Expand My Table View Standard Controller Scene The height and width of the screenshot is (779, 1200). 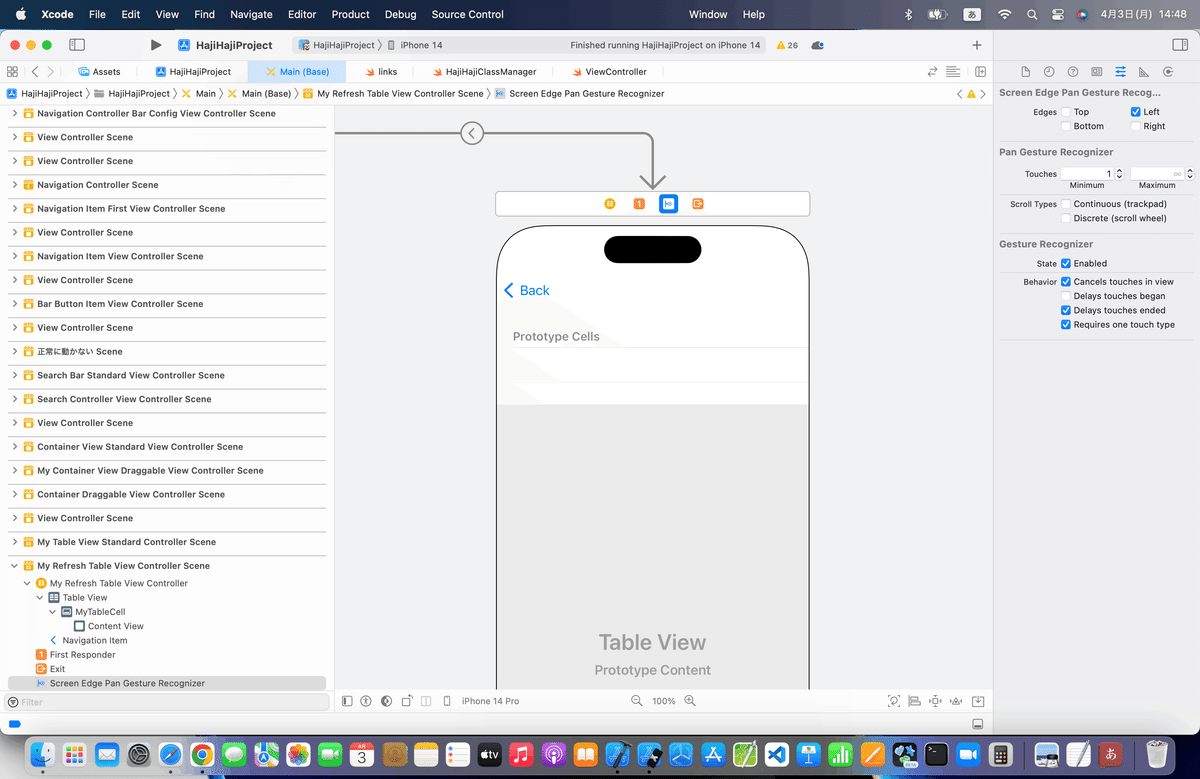pyautogui.click(x=15, y=542)
